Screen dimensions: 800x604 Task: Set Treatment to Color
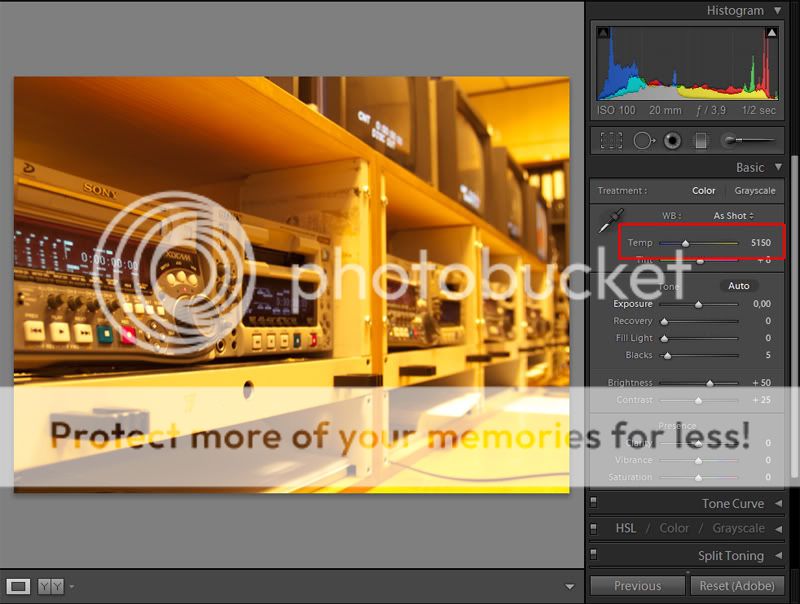coord(704,190)
